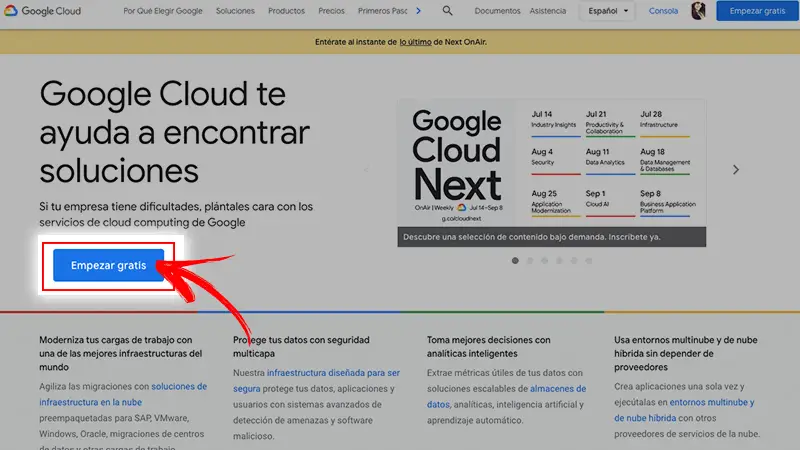Select the sixth carousel dot
This screenshot has width=800, height=450.
[x=589, y=261]
